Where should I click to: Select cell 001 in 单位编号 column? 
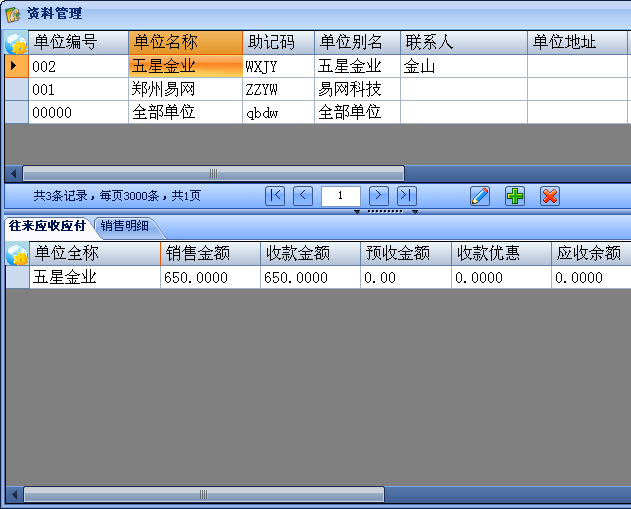pos(78,89)
